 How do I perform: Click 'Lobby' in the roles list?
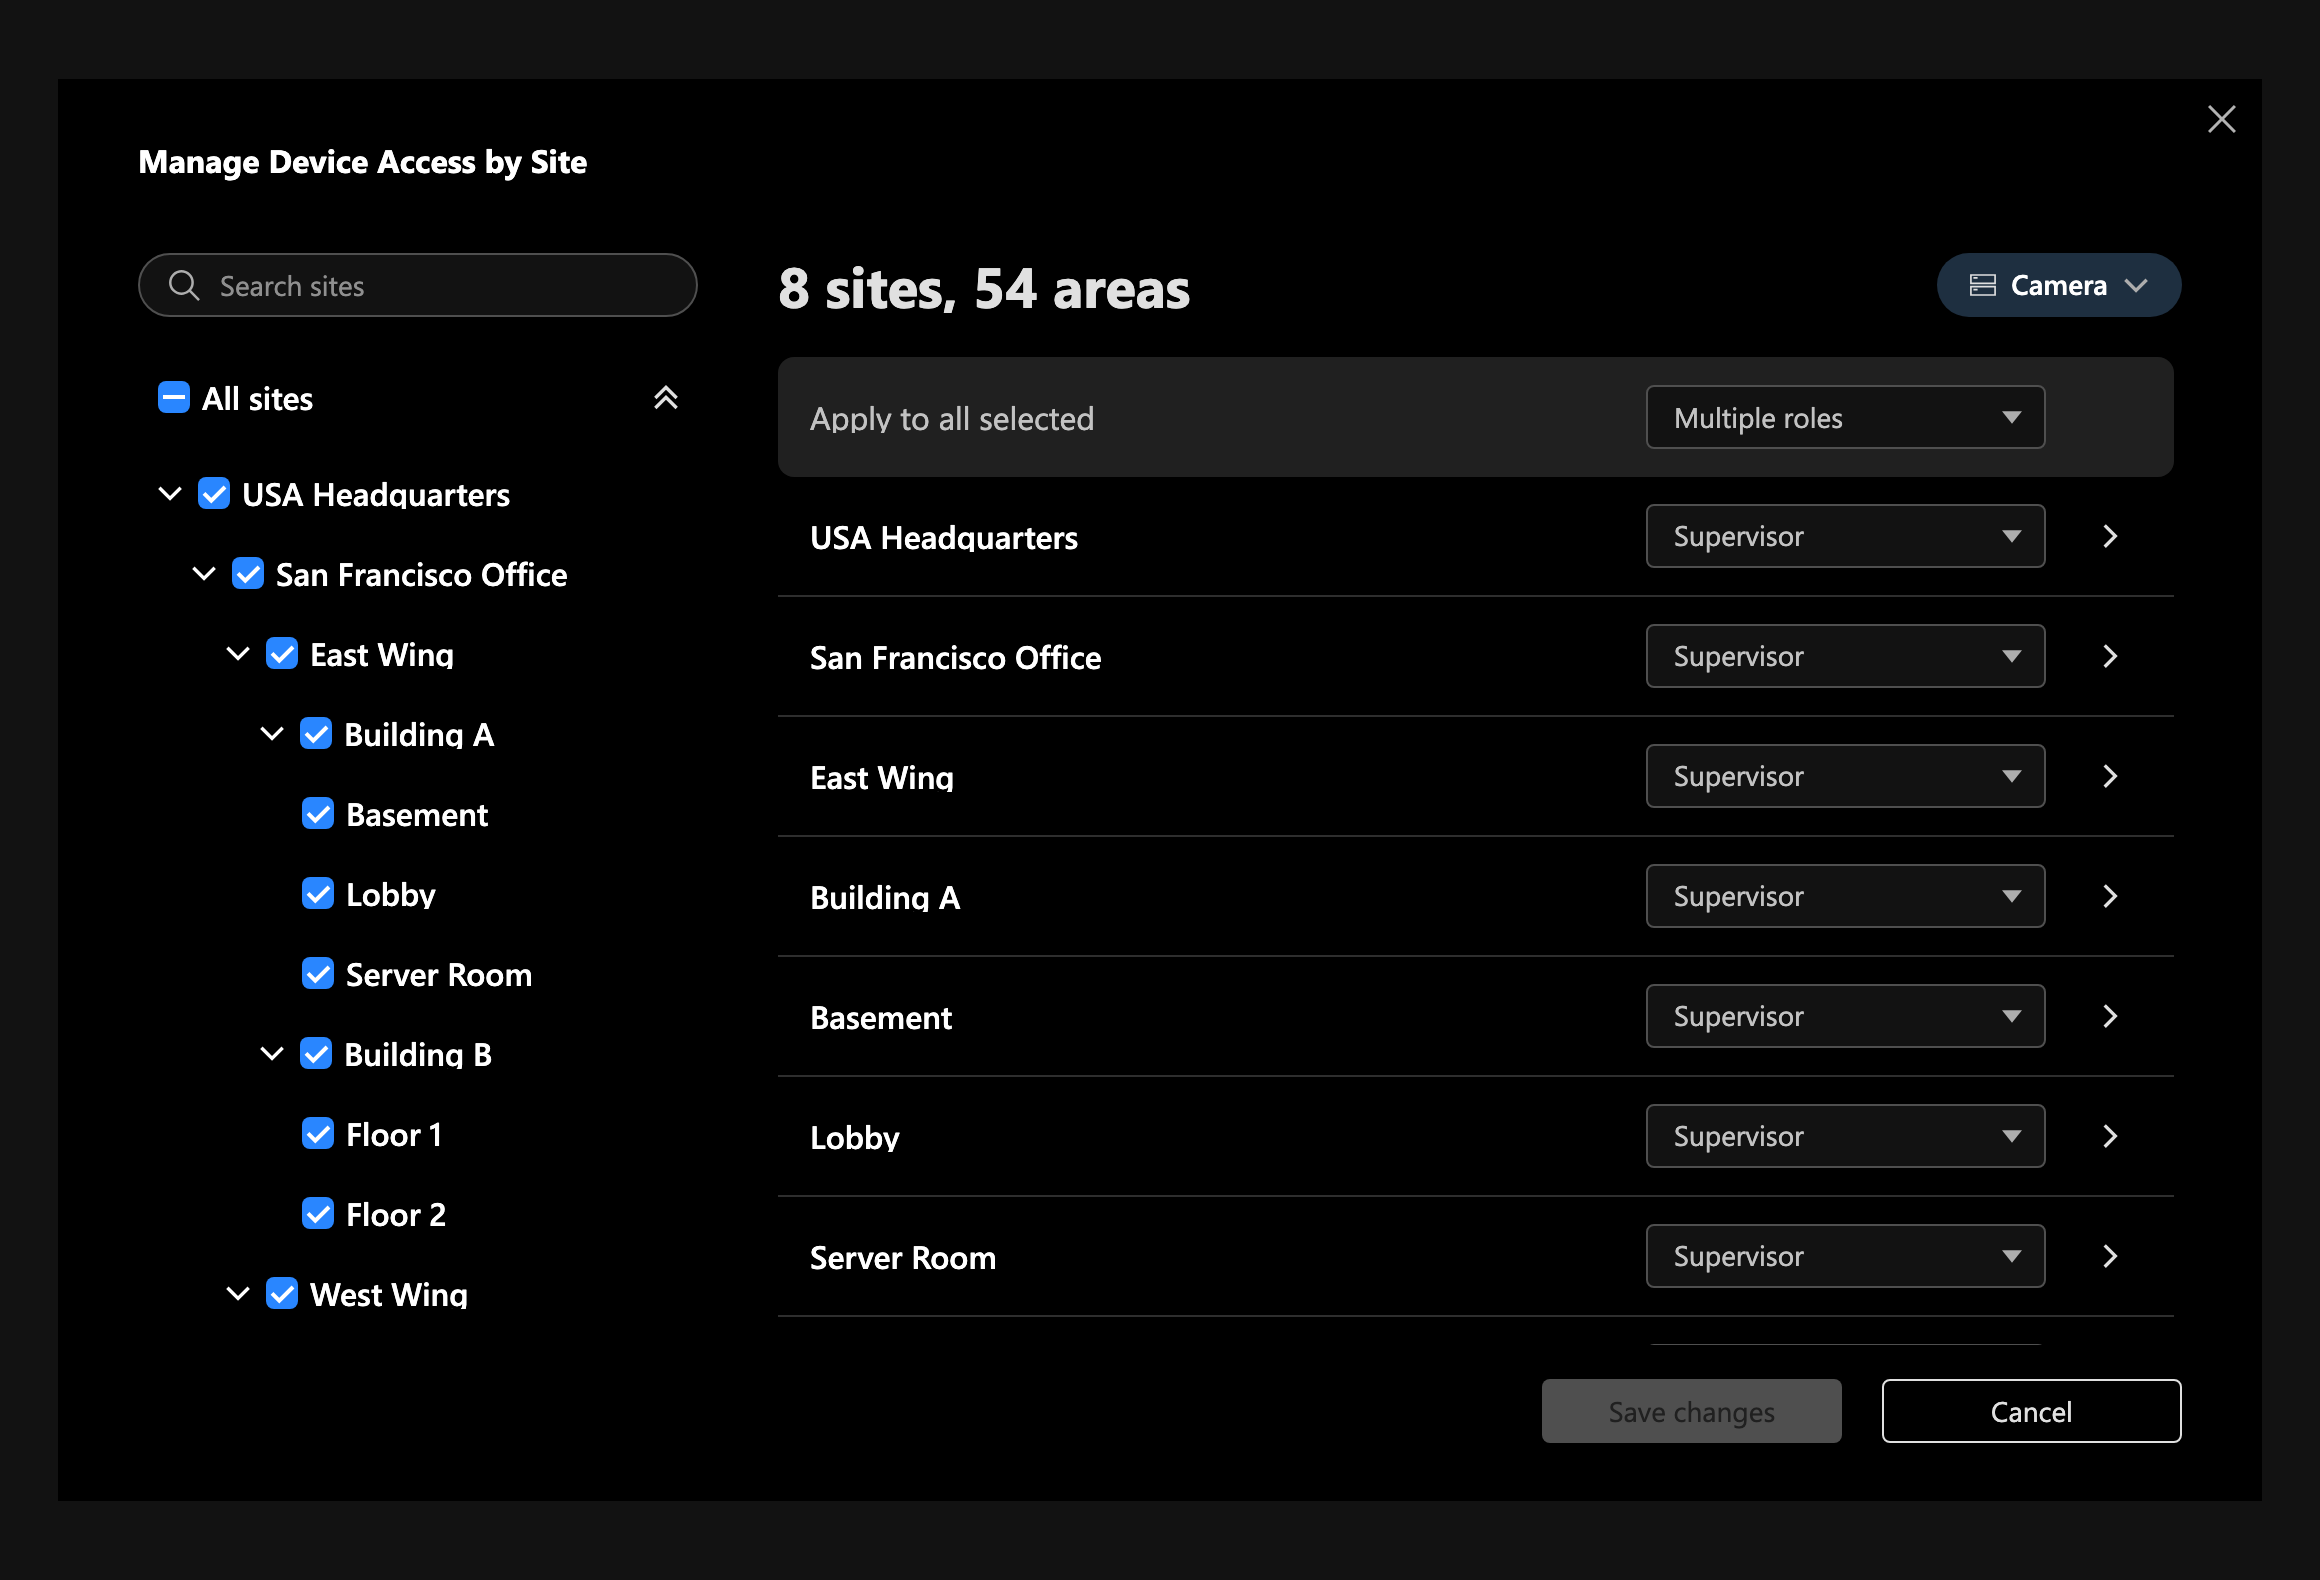855,1138
